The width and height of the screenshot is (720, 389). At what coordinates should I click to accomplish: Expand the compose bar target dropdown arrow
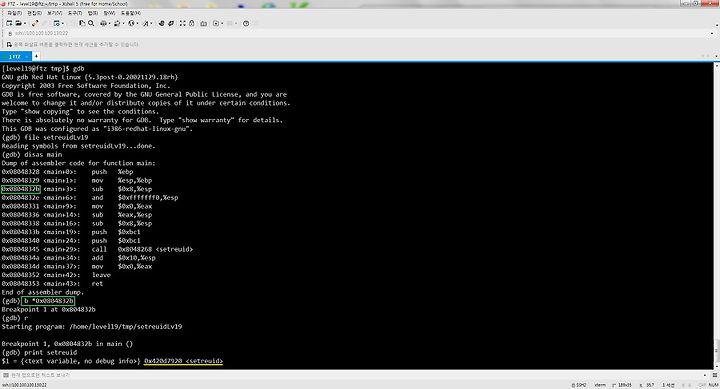[x=705, y=375]
